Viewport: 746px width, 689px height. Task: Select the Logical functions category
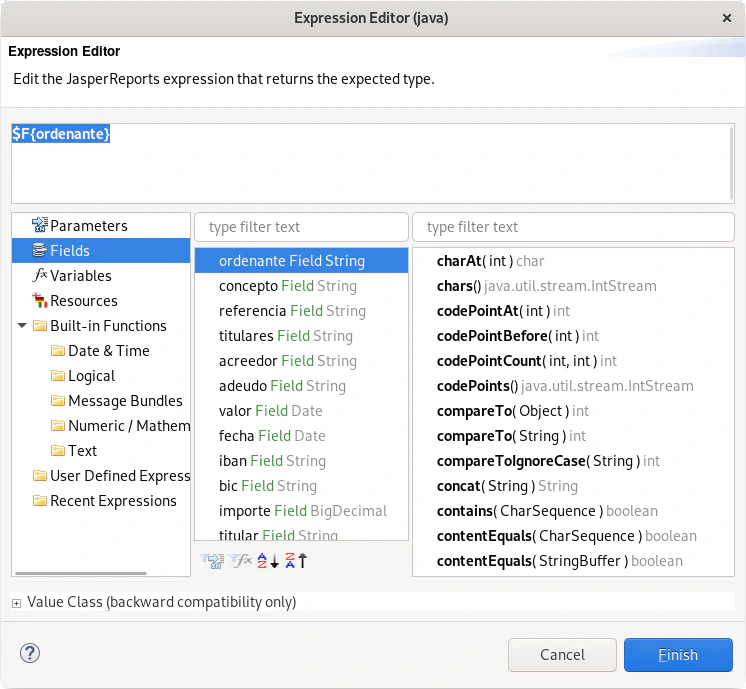point(91,376)
